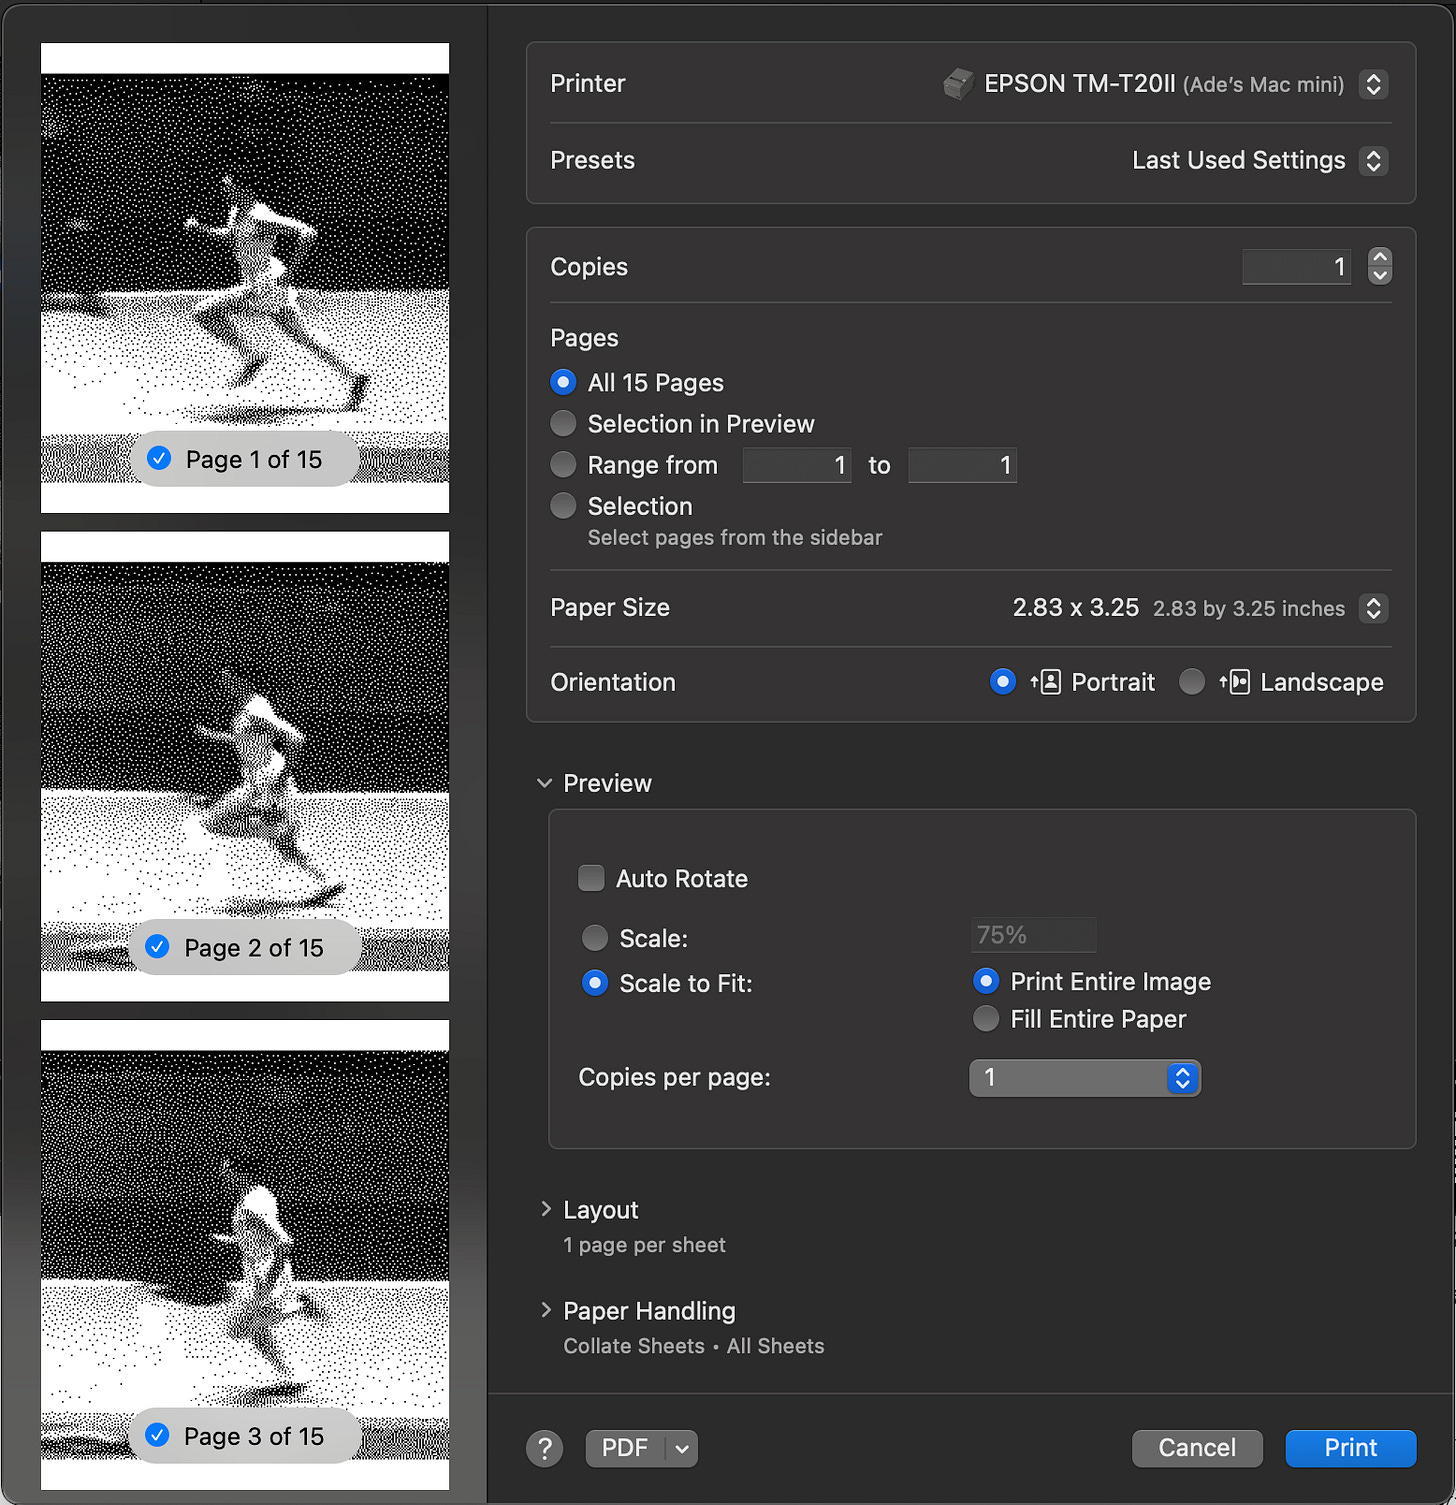Select the Page 2 preview thumbnail
This screenshot has height=1505, width=1456.
tap(245, 767)
